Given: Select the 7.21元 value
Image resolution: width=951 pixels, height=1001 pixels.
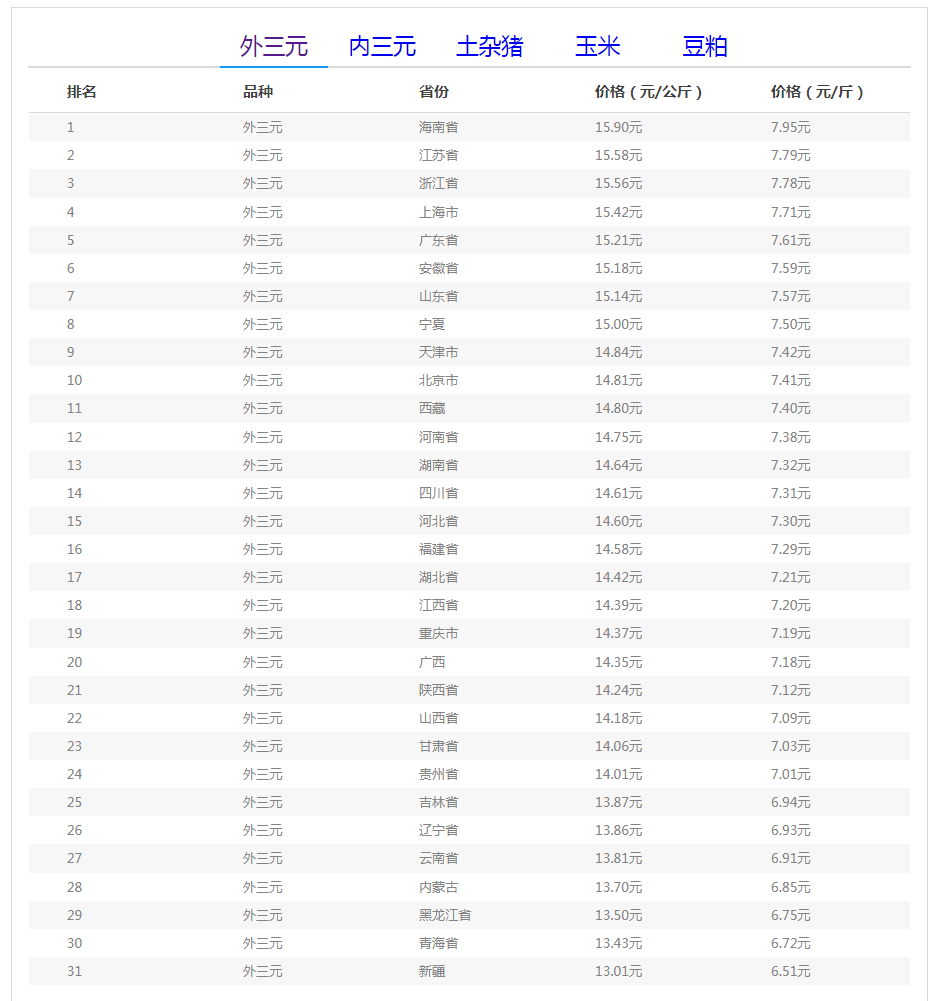Looking at the screenshot, I should [791, 578].
